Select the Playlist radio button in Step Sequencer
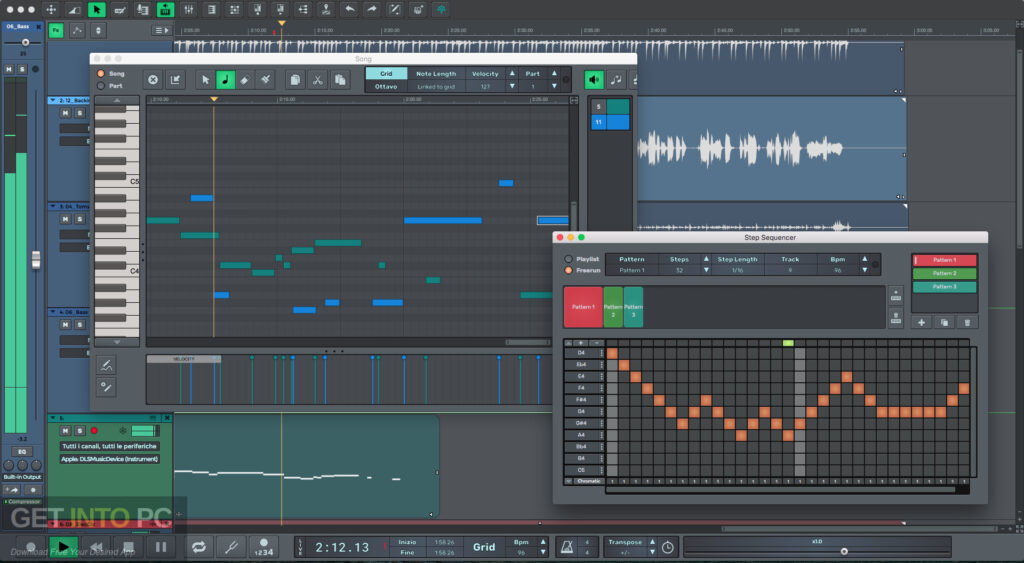Screen dimensions: 1024x563 tap(568, 259)
